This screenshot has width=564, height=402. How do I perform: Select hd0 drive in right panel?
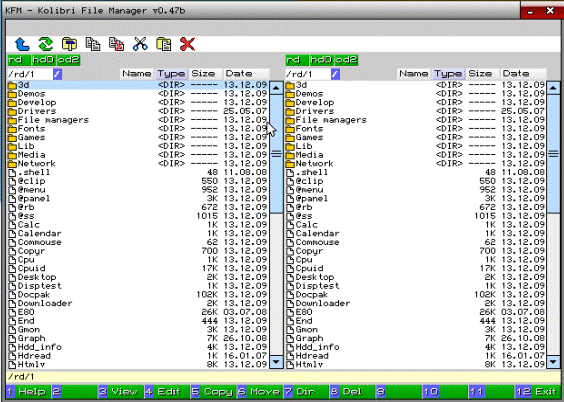point(322,60)
